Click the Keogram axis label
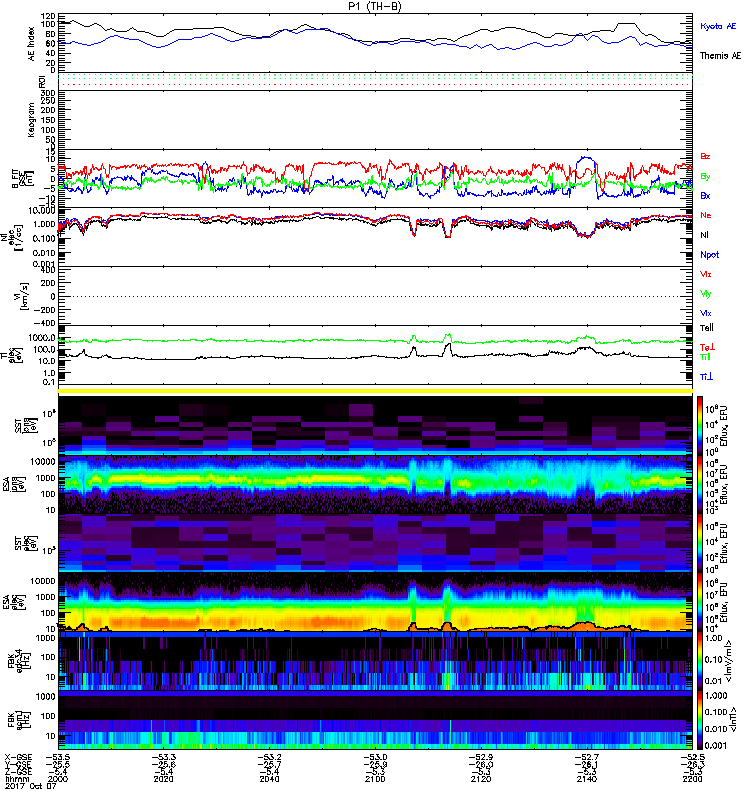This screenshot has width=750, height=800. tap(32, 119)
